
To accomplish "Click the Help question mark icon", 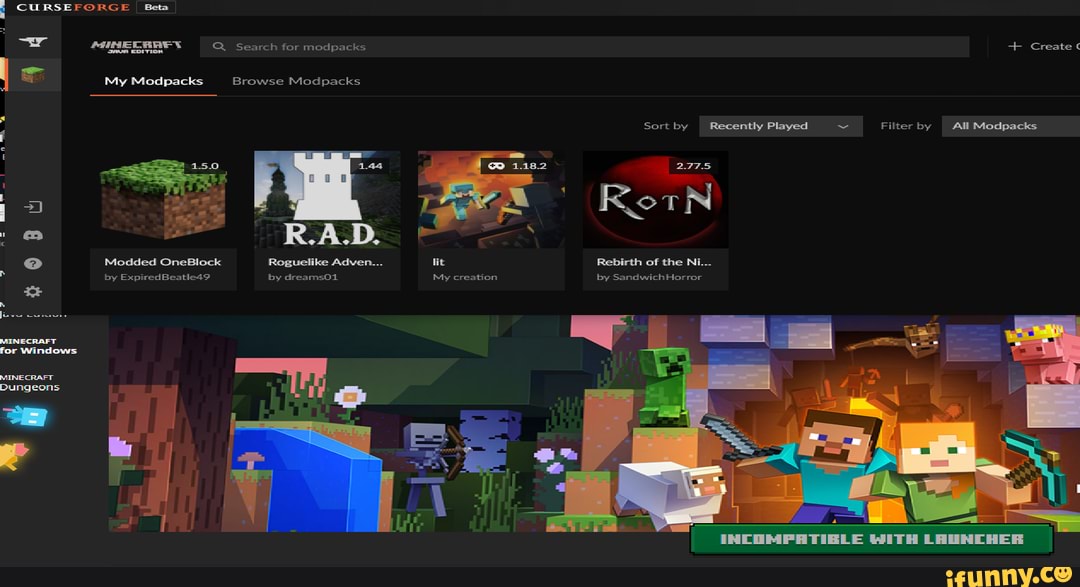I will pyautogui.click(x=35, y=263).
